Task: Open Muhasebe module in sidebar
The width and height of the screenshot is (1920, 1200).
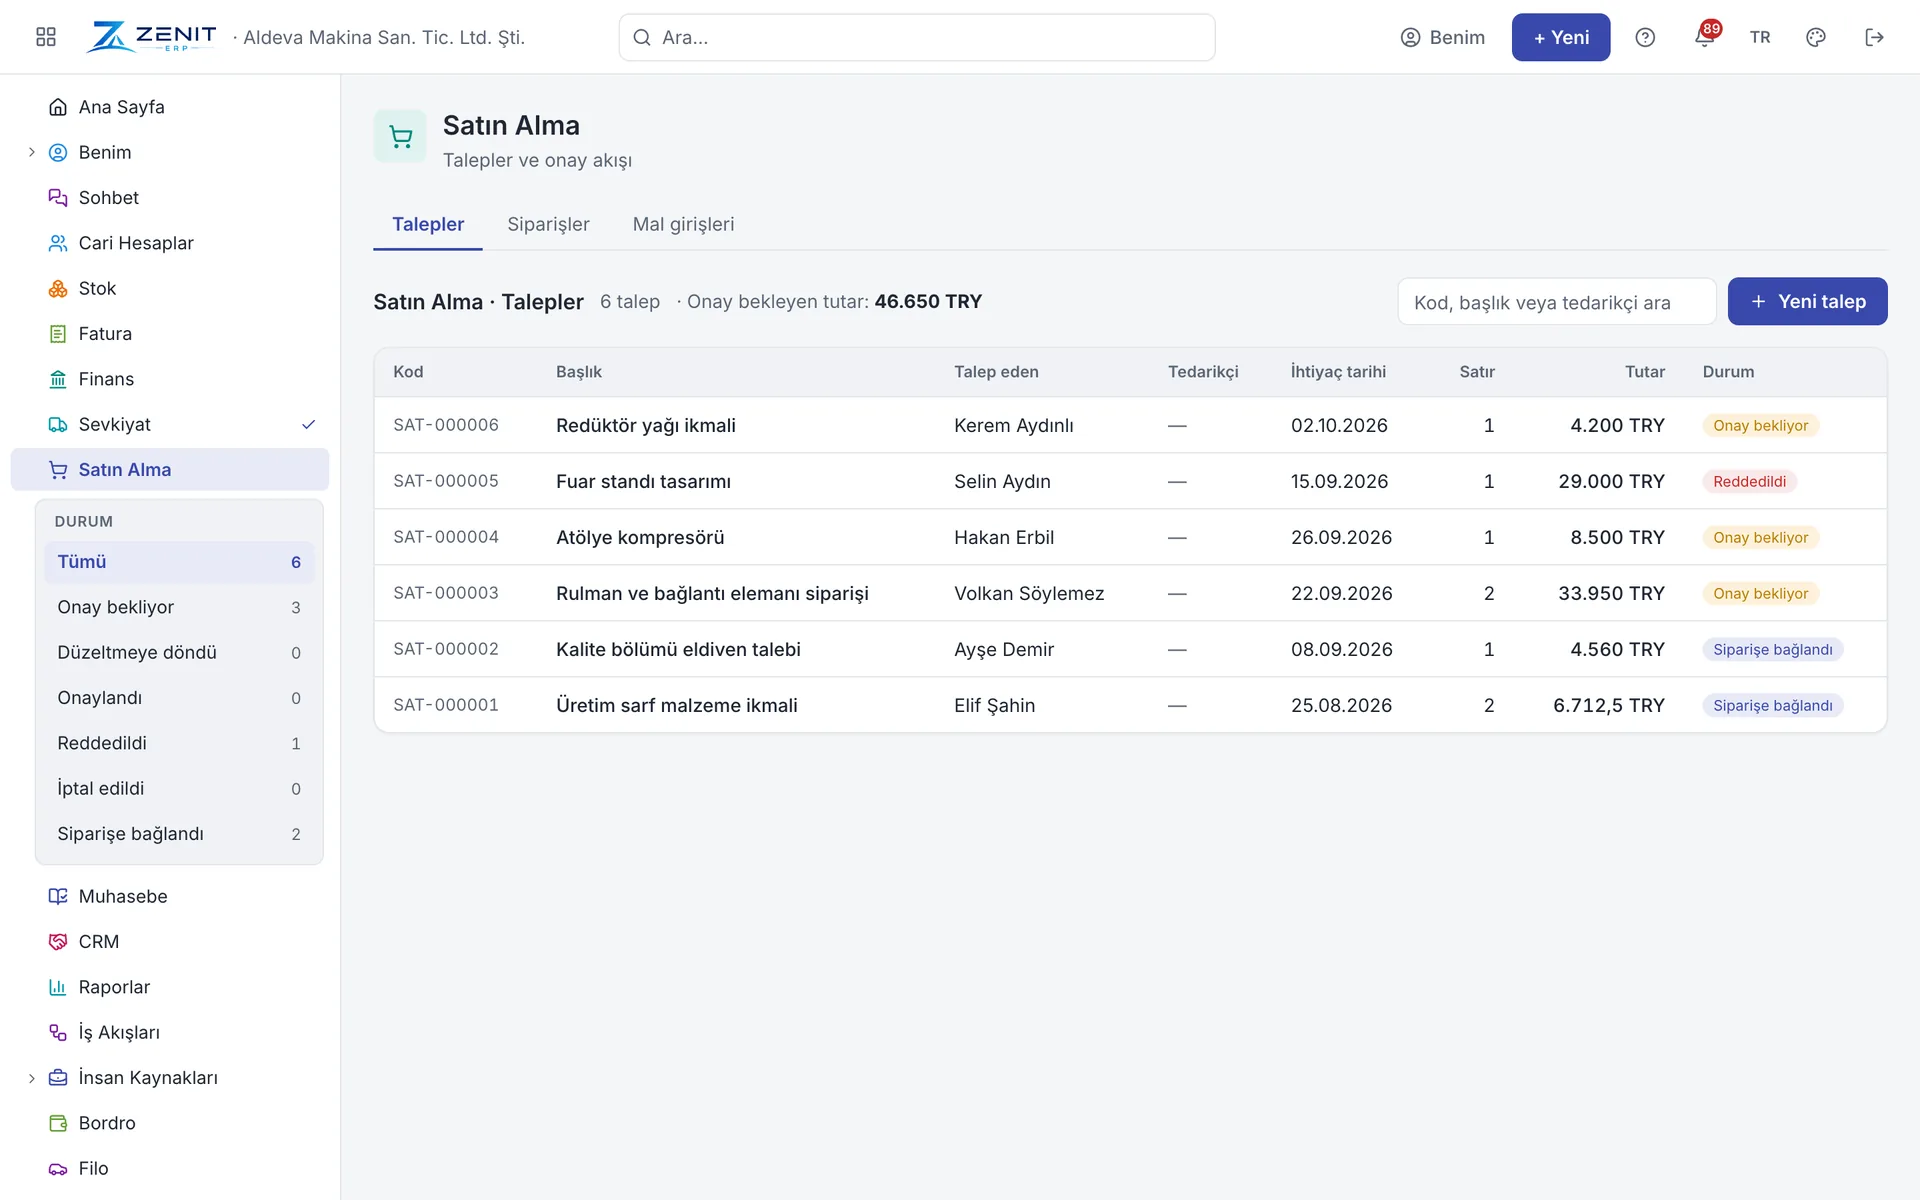Action: tap(170, 896)
